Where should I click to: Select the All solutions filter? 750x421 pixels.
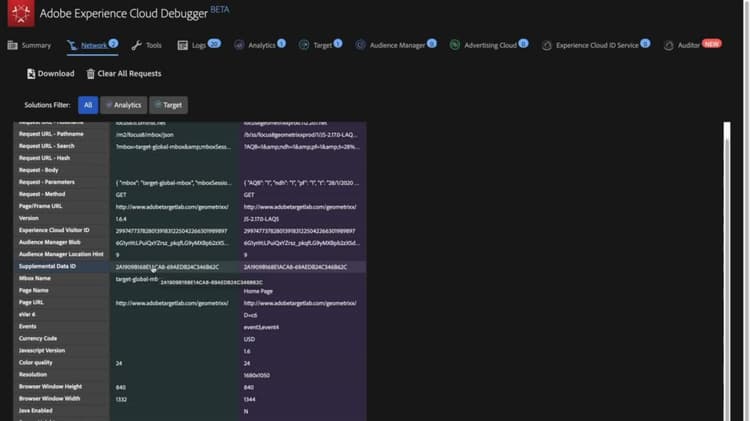pos(88,105)
